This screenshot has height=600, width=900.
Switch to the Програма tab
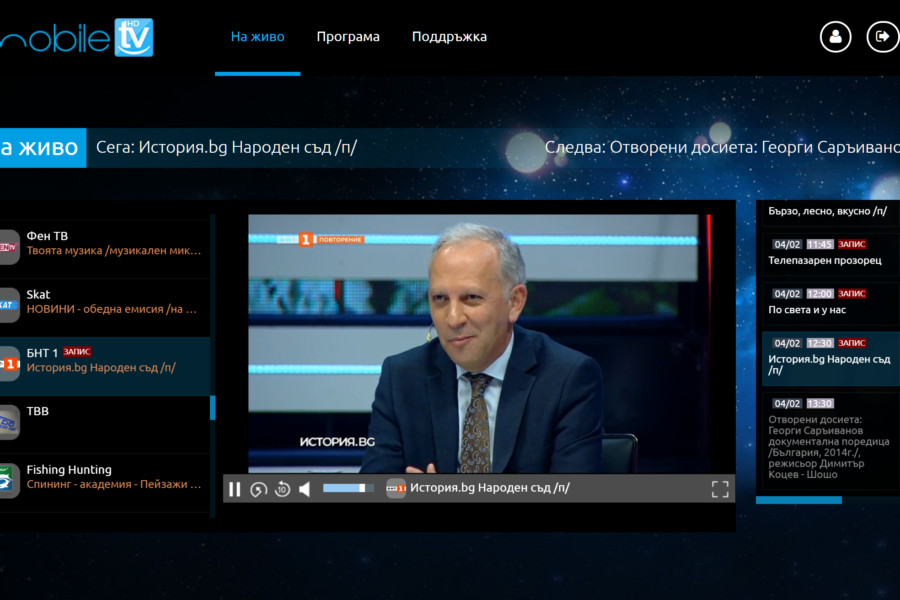[348, 37]
